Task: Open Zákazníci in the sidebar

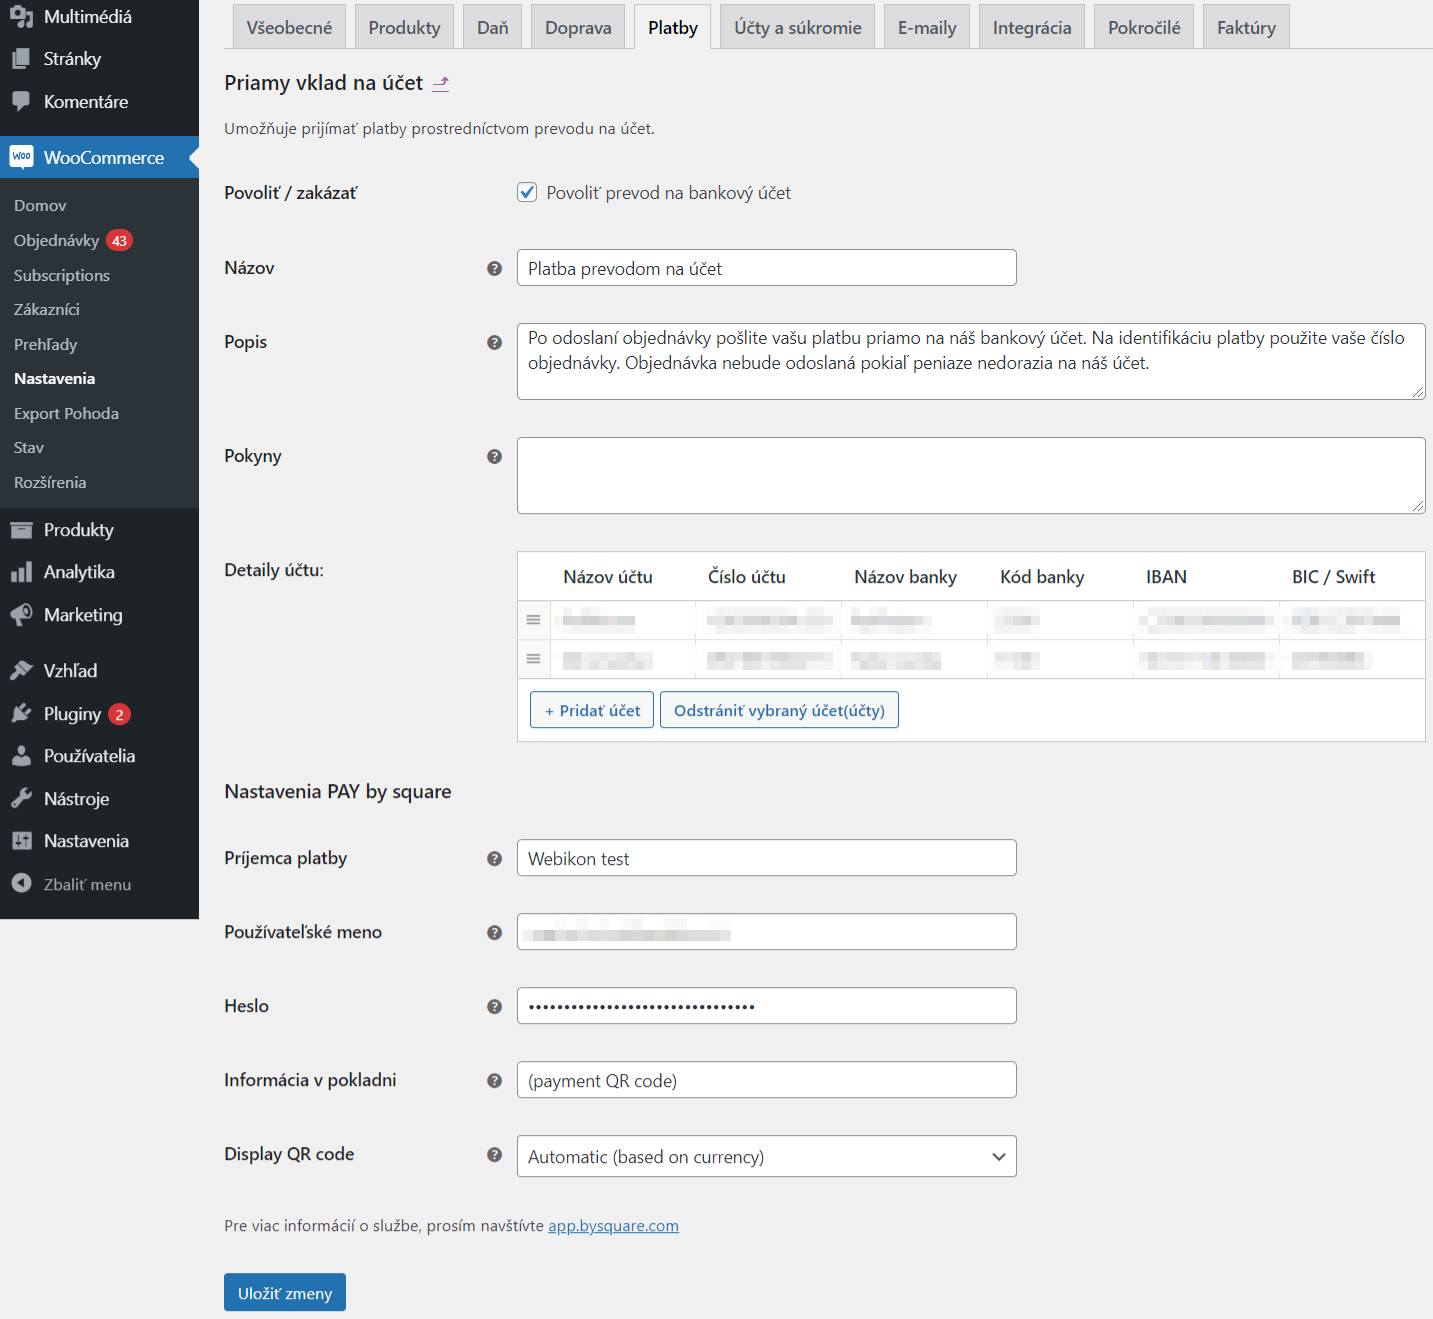Action: [47, 309]
